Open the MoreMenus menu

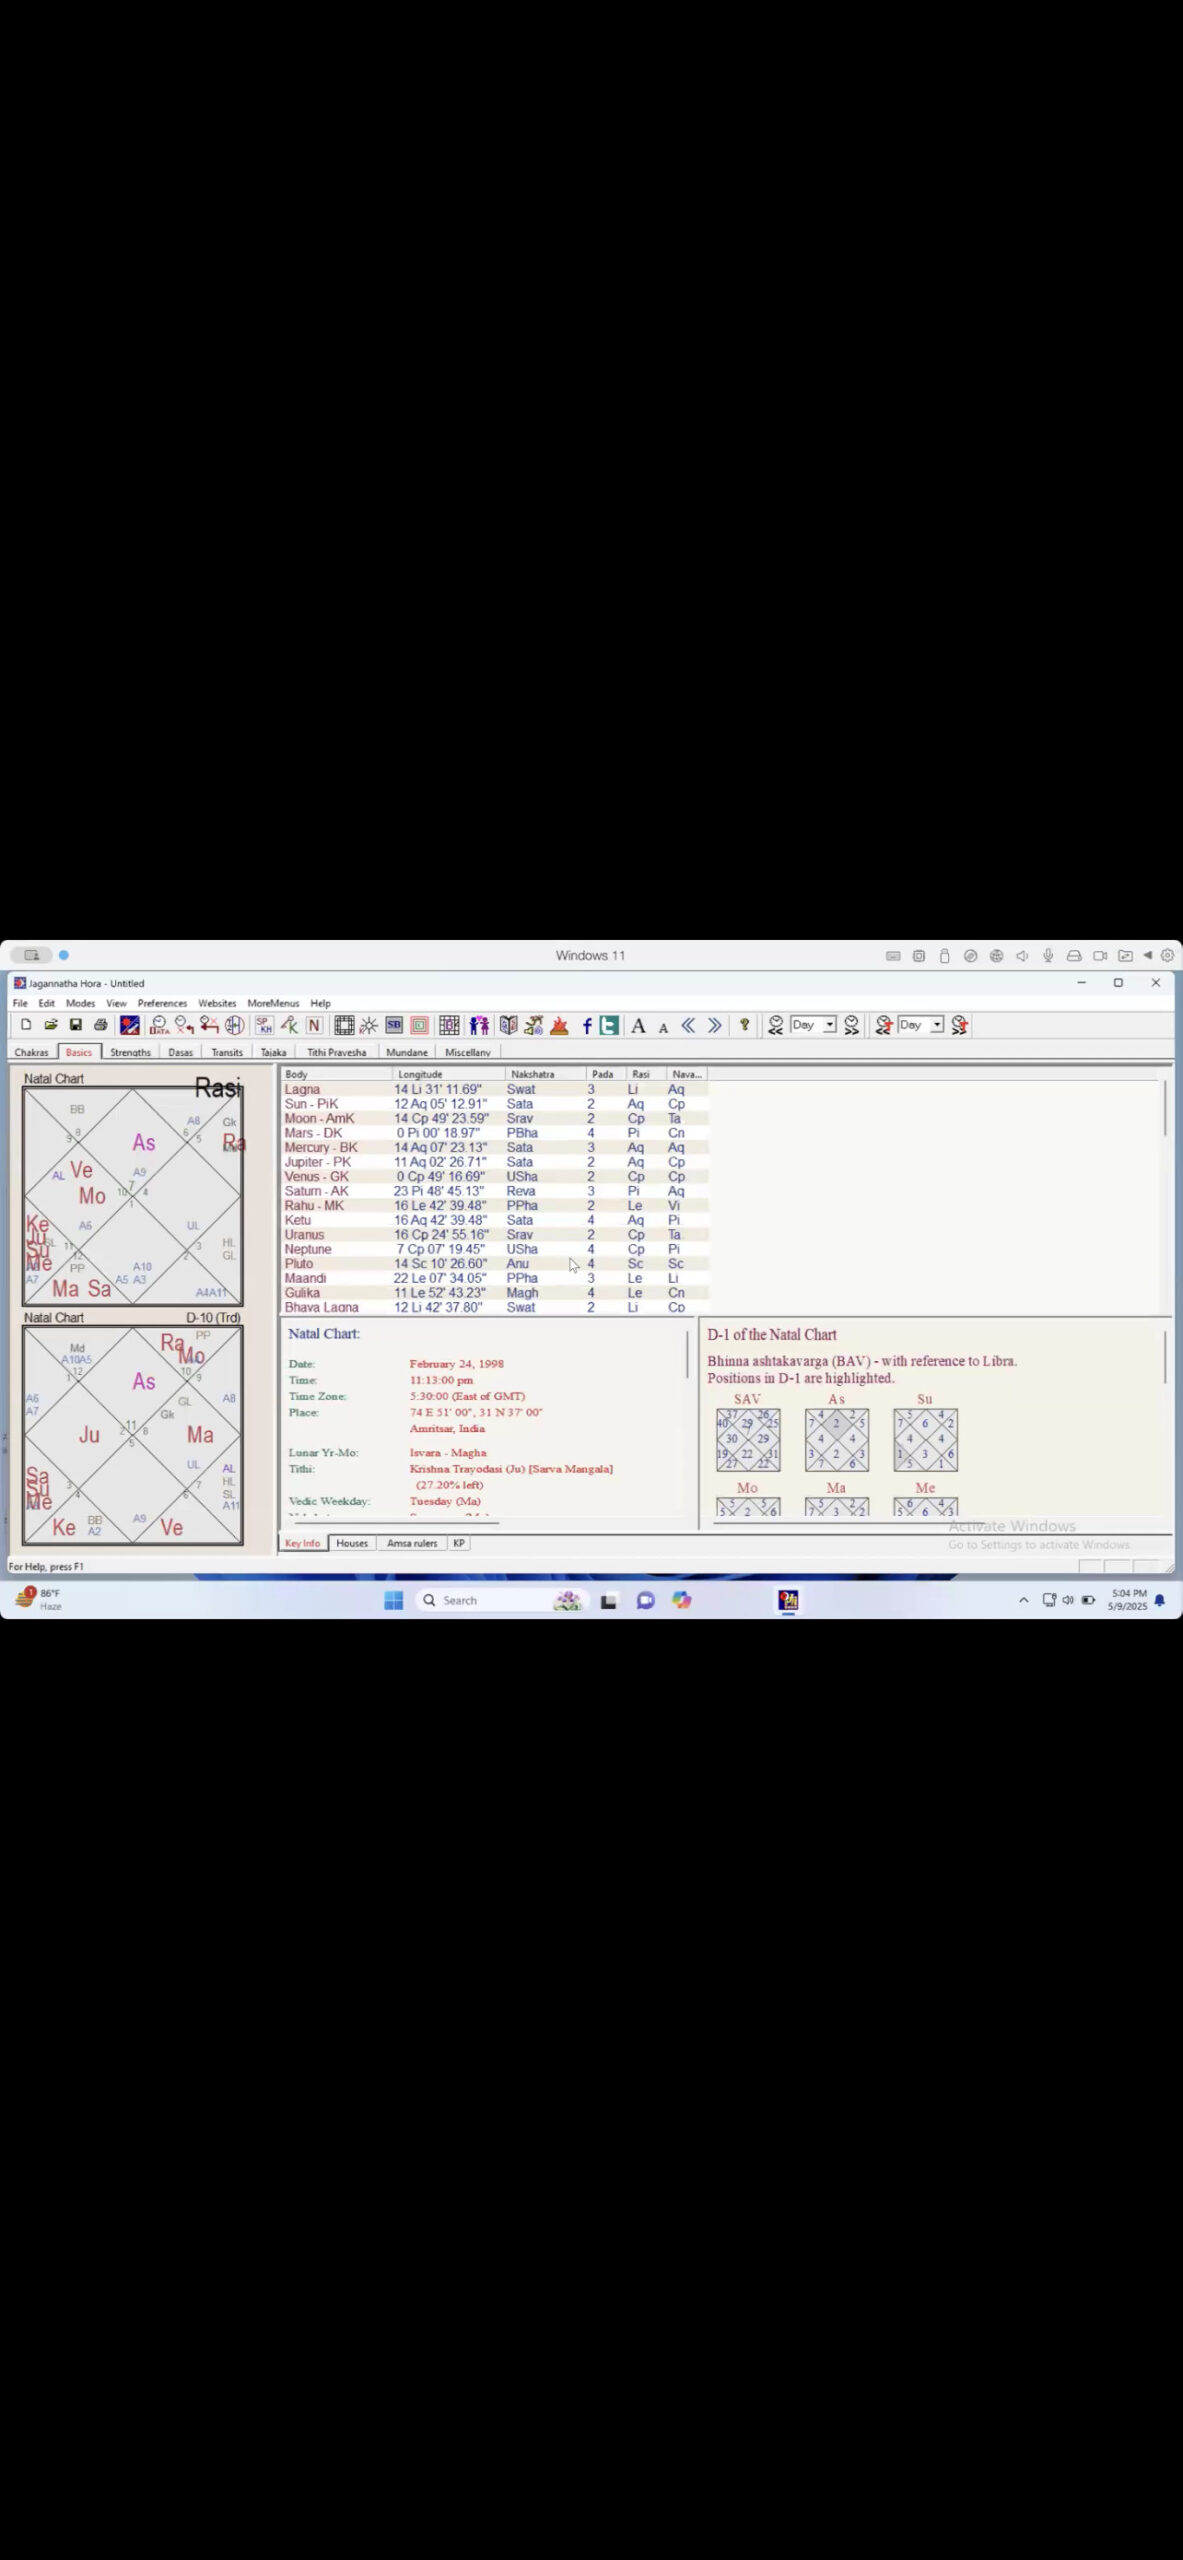tap(273, 1003)
